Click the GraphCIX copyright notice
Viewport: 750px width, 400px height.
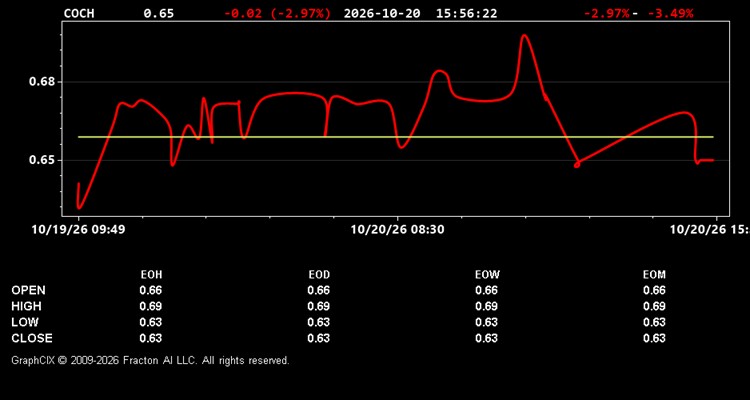pyautogui.click(x=150, y=360)
